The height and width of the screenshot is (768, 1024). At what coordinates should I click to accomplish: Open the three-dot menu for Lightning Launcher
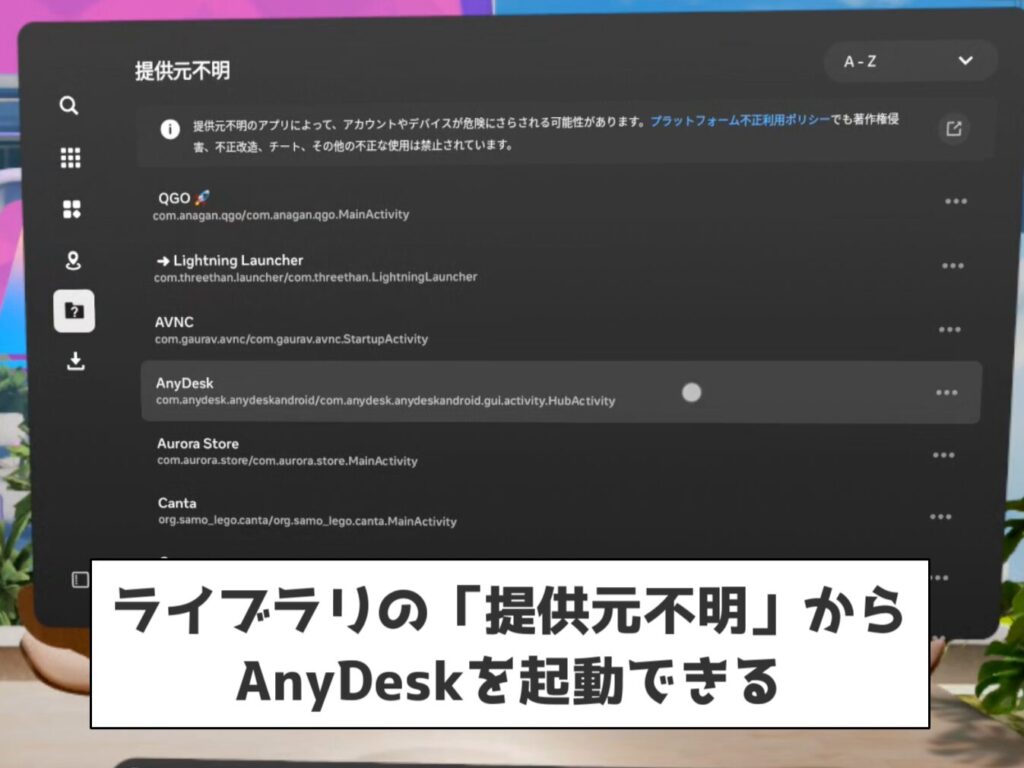[953, 266]
